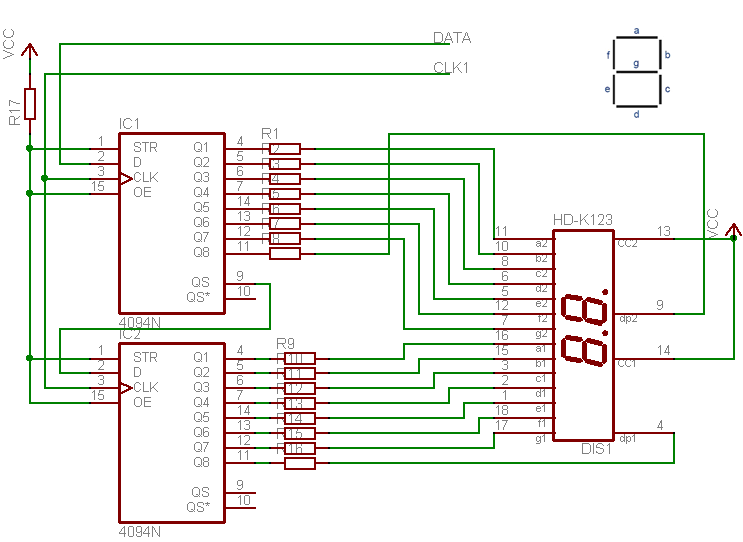Click the VCC arrow above R17
The image size is (743, 542).
(30, 50)
